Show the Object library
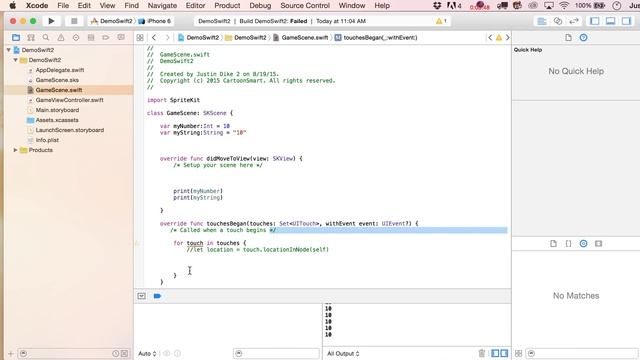Viewport: 640px width, 360px height. (583, 244)
